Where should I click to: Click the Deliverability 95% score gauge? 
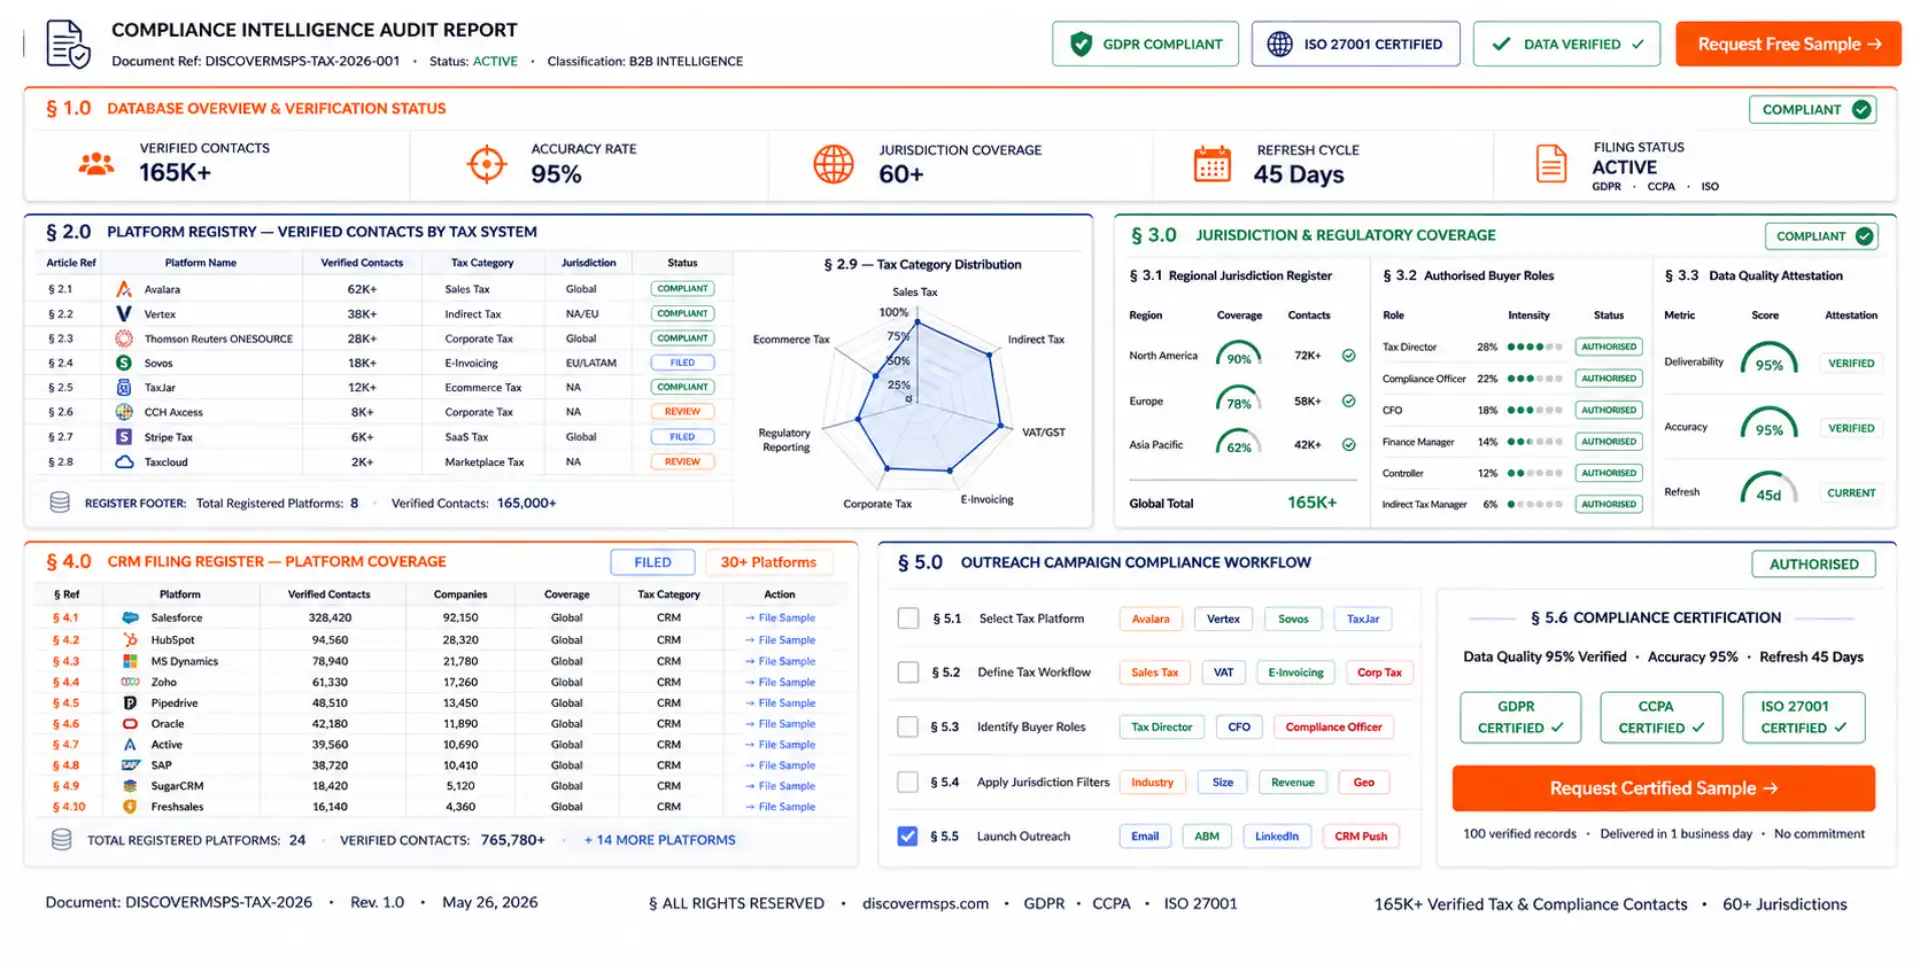click(1768, 360)
